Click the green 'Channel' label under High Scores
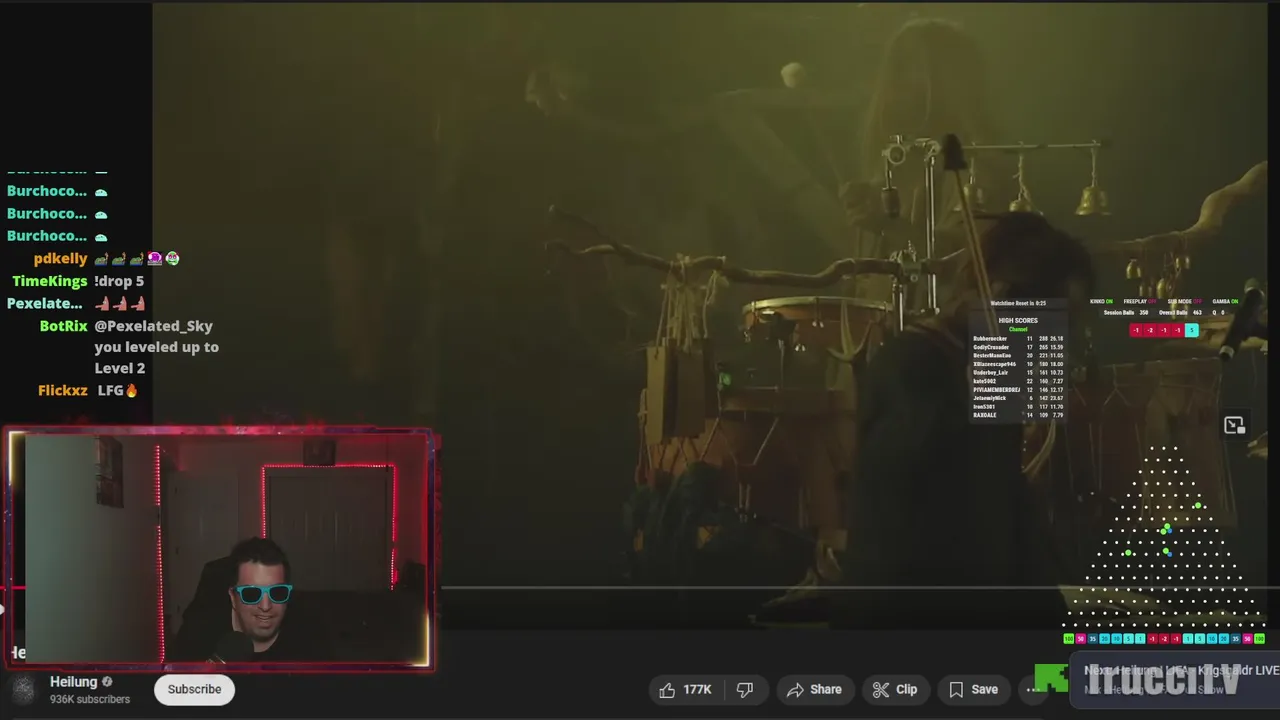 click(x=1018, y=329)
